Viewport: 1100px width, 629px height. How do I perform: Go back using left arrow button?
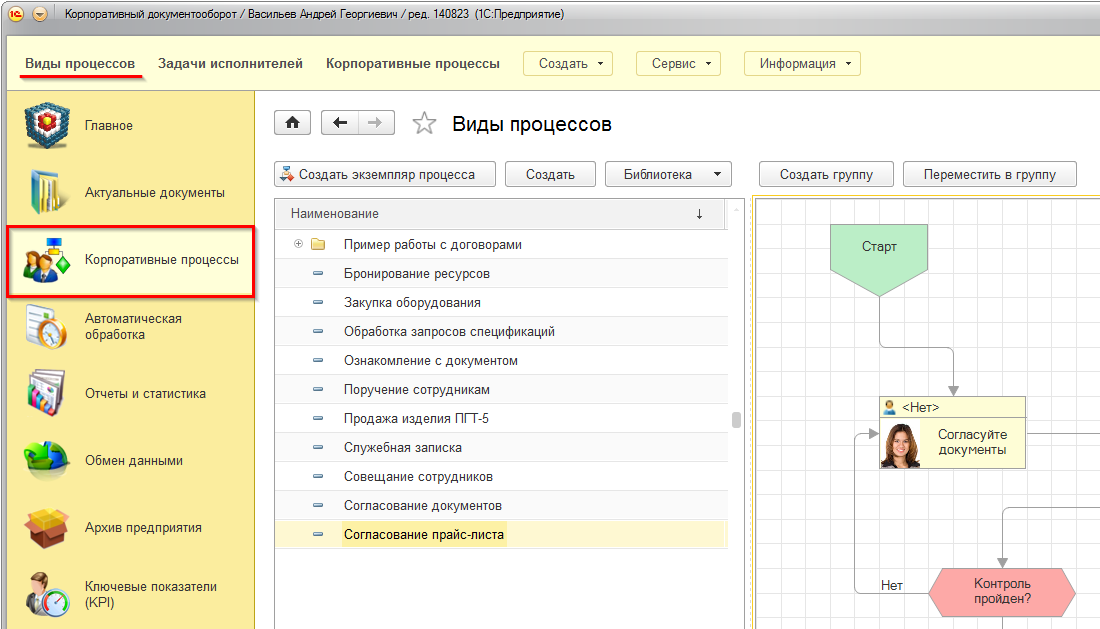[x=340, y=122]
